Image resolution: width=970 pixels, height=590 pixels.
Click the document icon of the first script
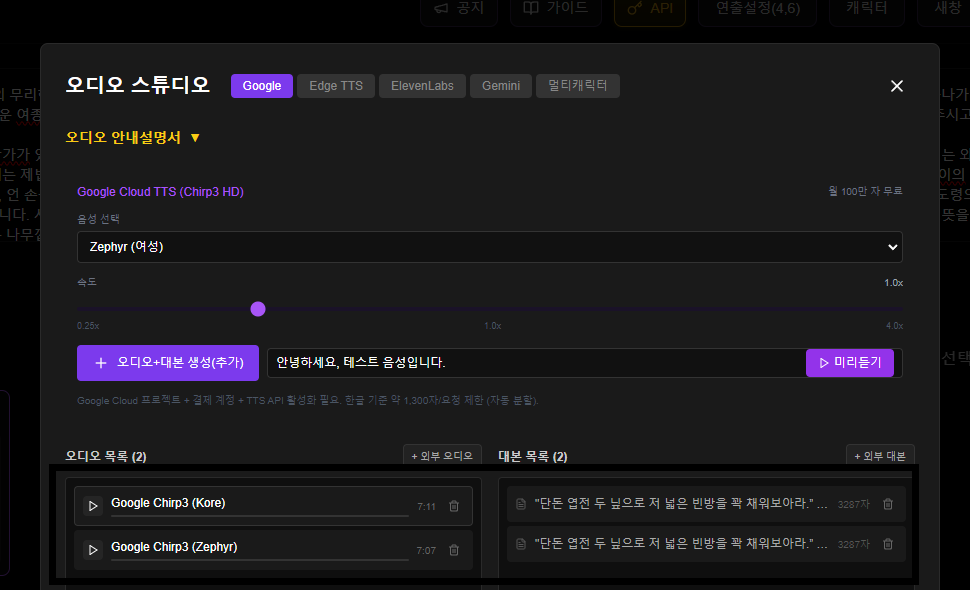tap(521, 504)
